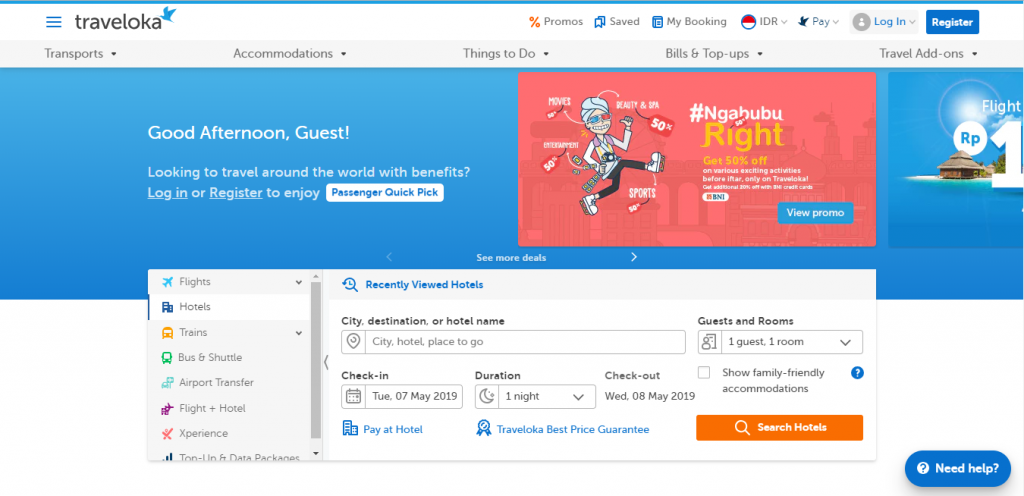Click the Recently Viewed Hotels clock icon
Image resolution: width=1024 pixels, height=496 pixels.
point(350,285)
